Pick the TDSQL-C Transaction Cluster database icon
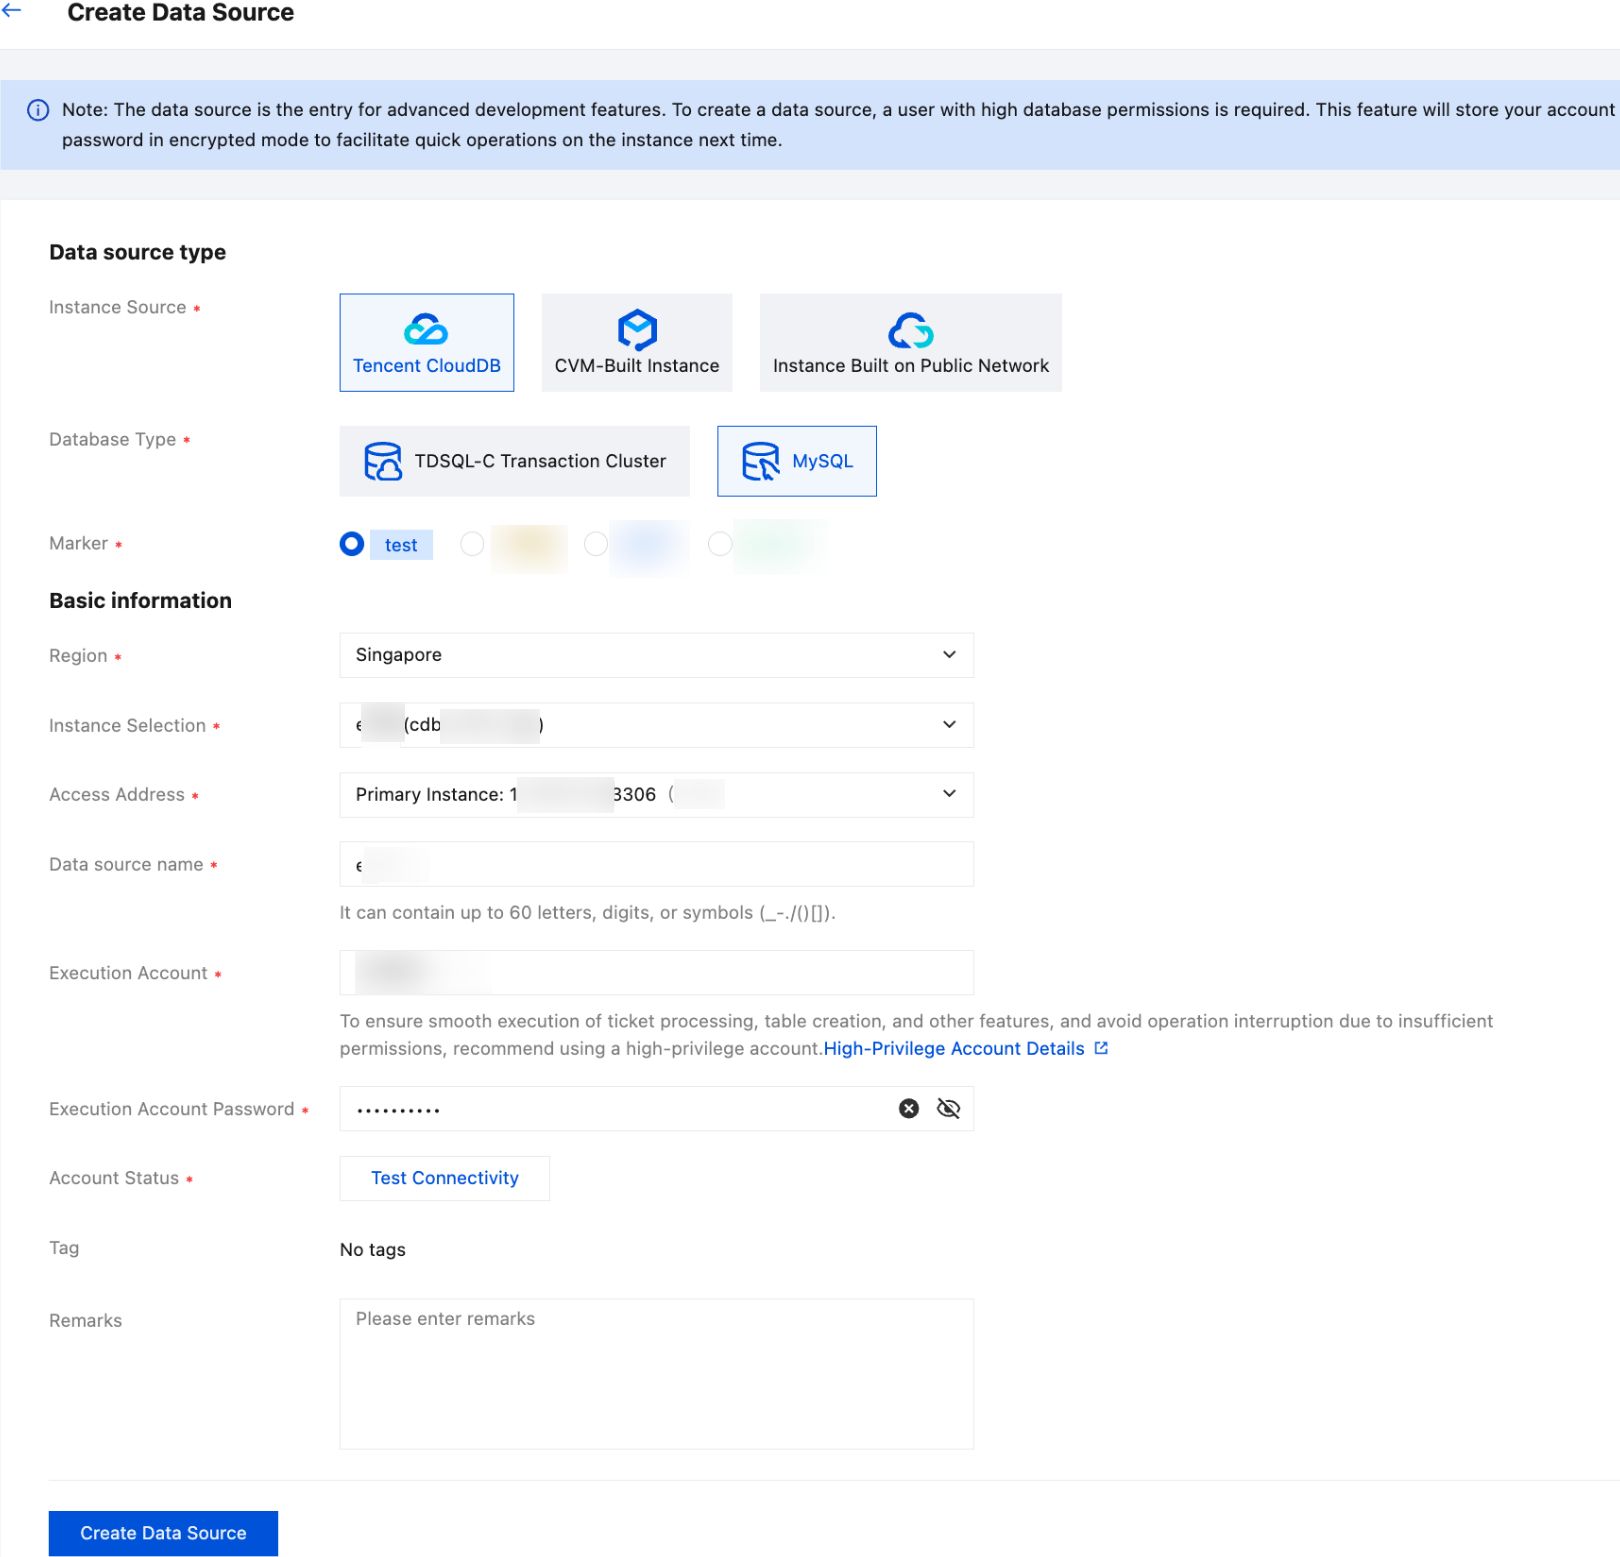Screen dimensions: 1620x1557 383,461
